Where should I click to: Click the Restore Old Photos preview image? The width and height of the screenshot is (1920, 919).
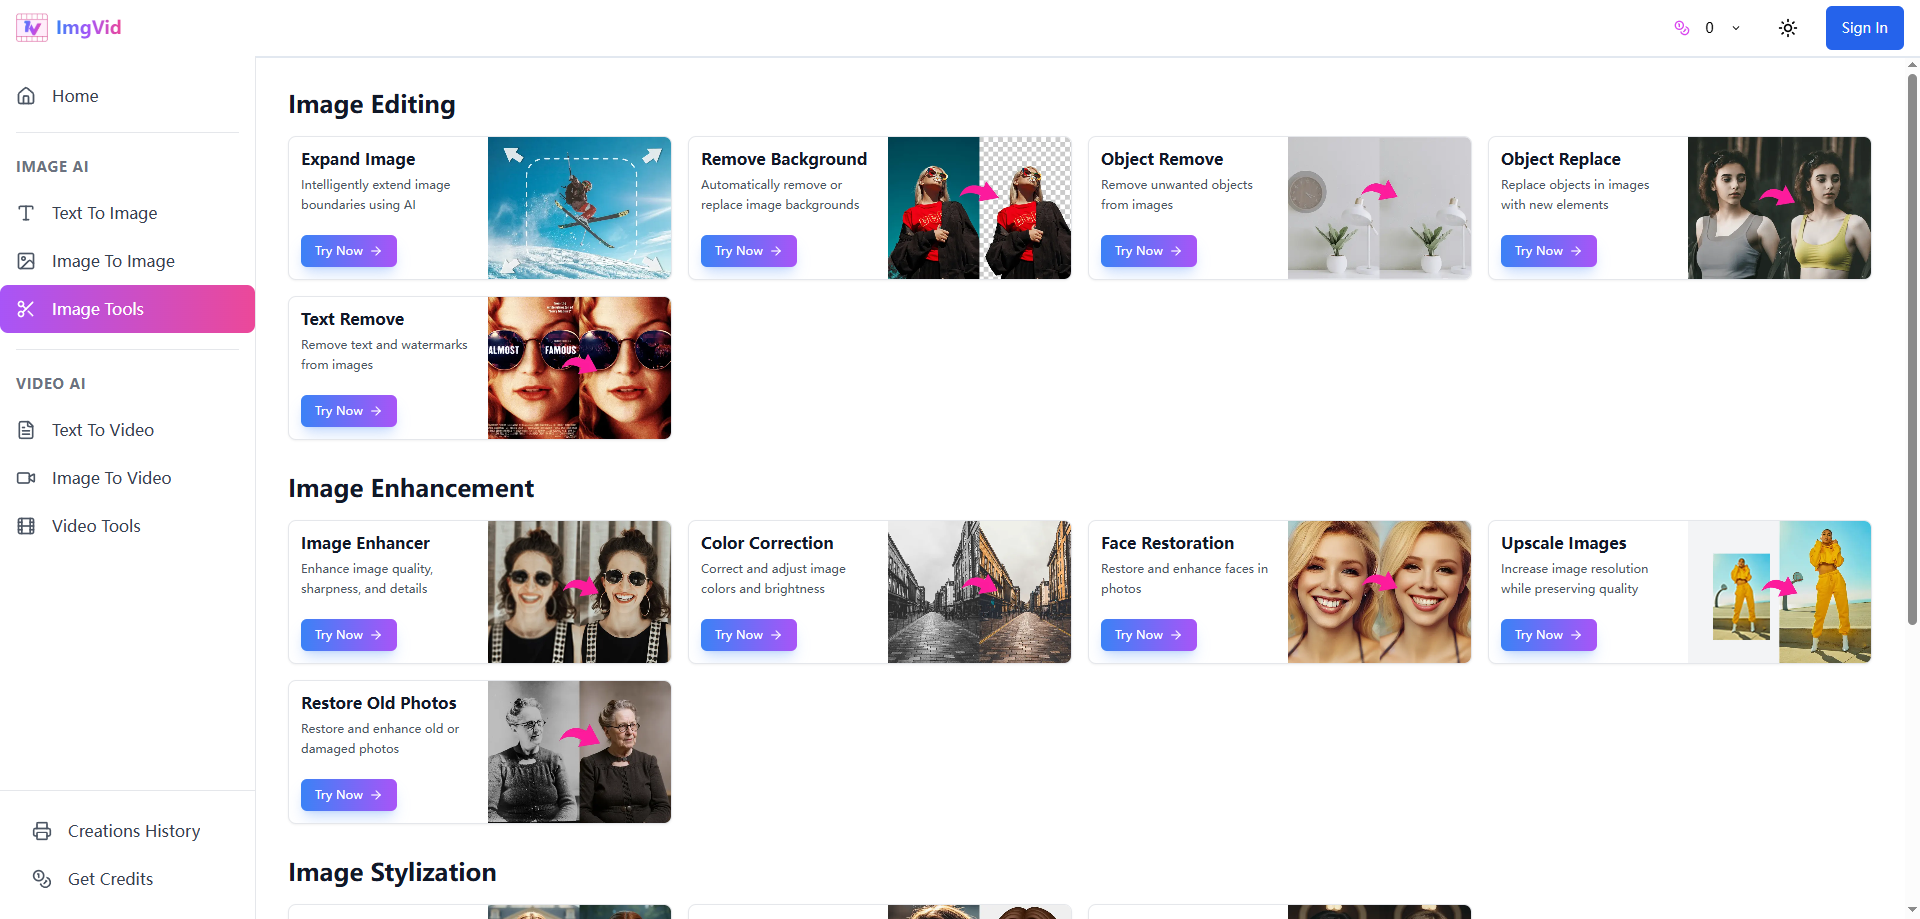[579, 752]
